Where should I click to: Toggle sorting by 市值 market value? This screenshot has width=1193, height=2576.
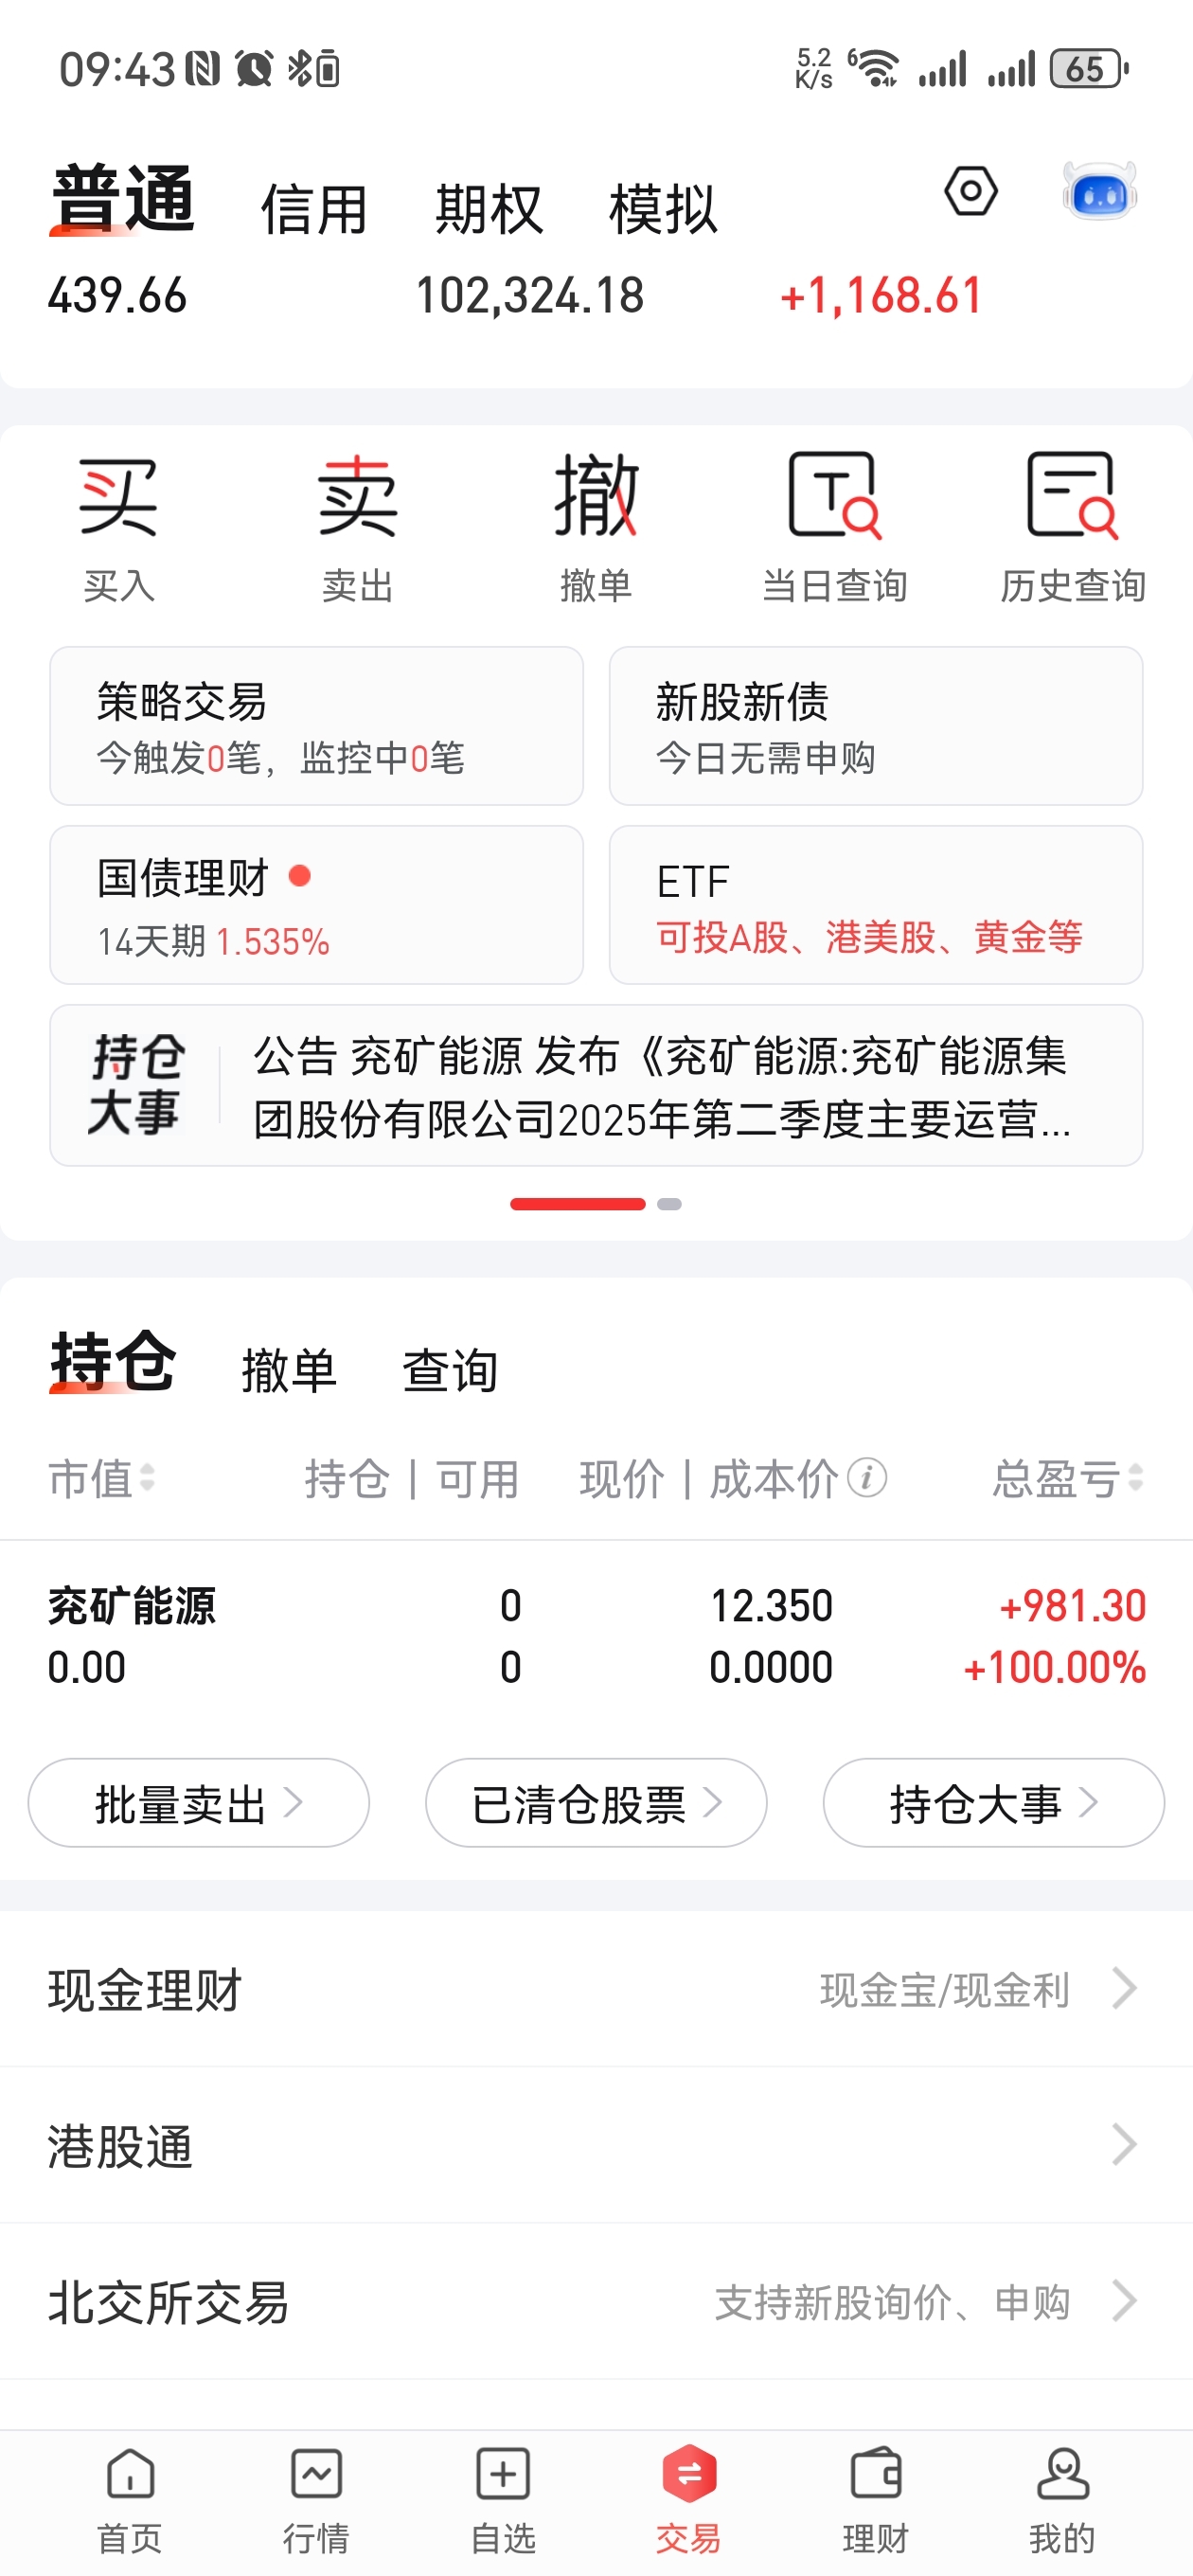tap(101, 1479)
